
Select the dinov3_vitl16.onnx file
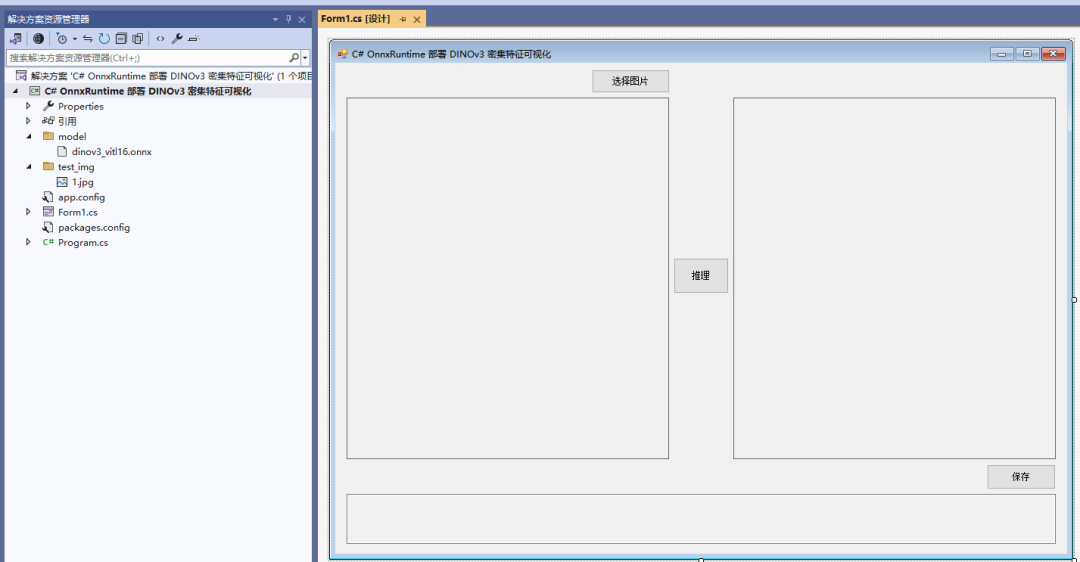[112, 152]
